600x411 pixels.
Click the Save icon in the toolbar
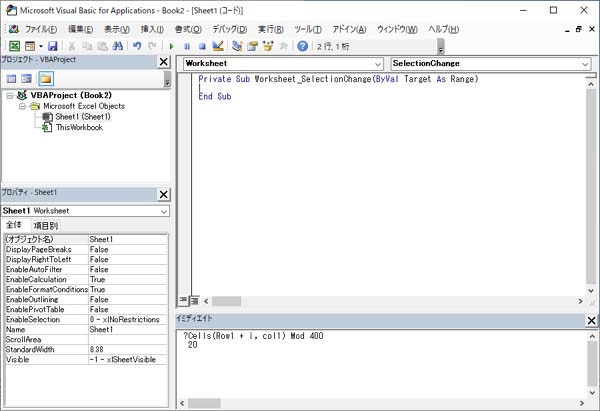[53, 46]
